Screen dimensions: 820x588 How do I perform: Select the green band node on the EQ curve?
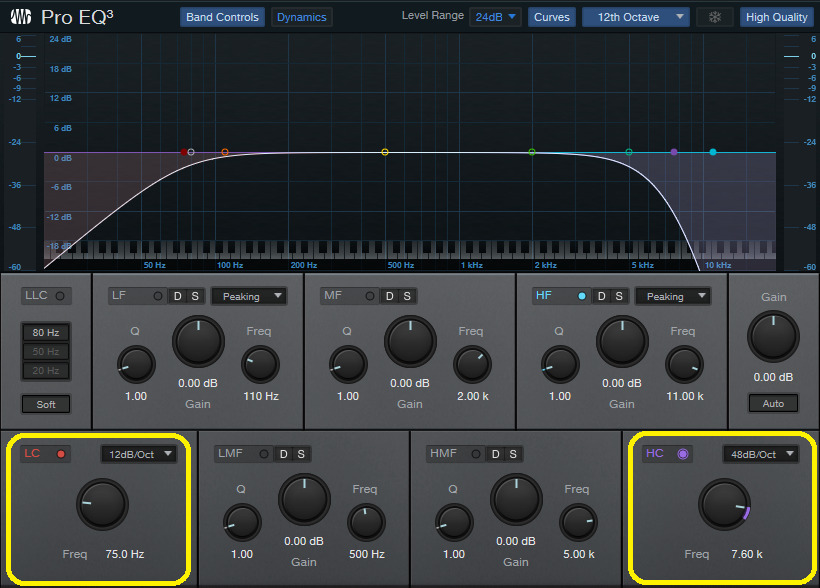tap(530, 152)
